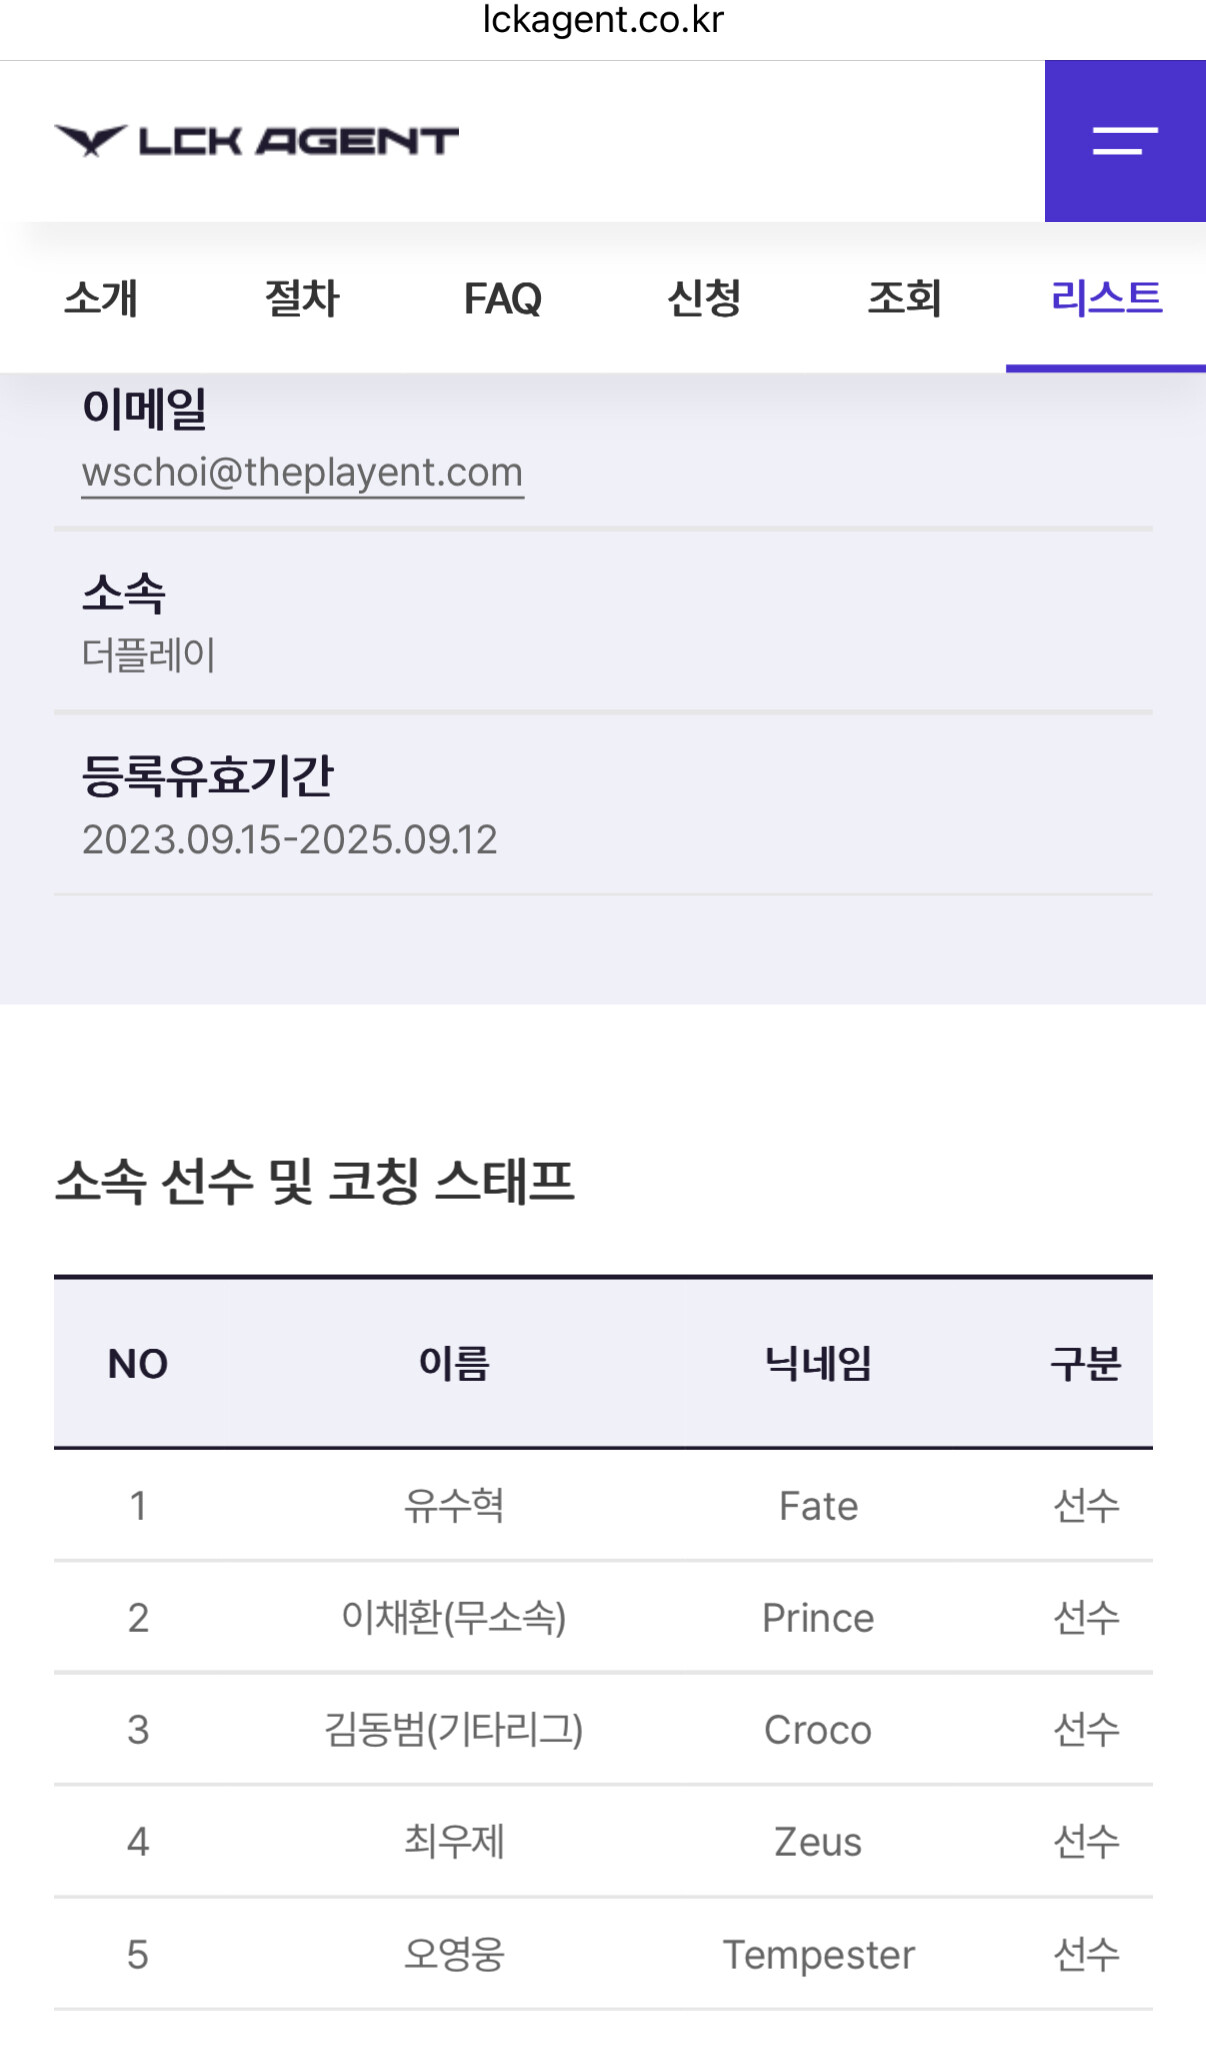Click the Croco nickname cell
1206x2071 pixels.
point(818,1730)
